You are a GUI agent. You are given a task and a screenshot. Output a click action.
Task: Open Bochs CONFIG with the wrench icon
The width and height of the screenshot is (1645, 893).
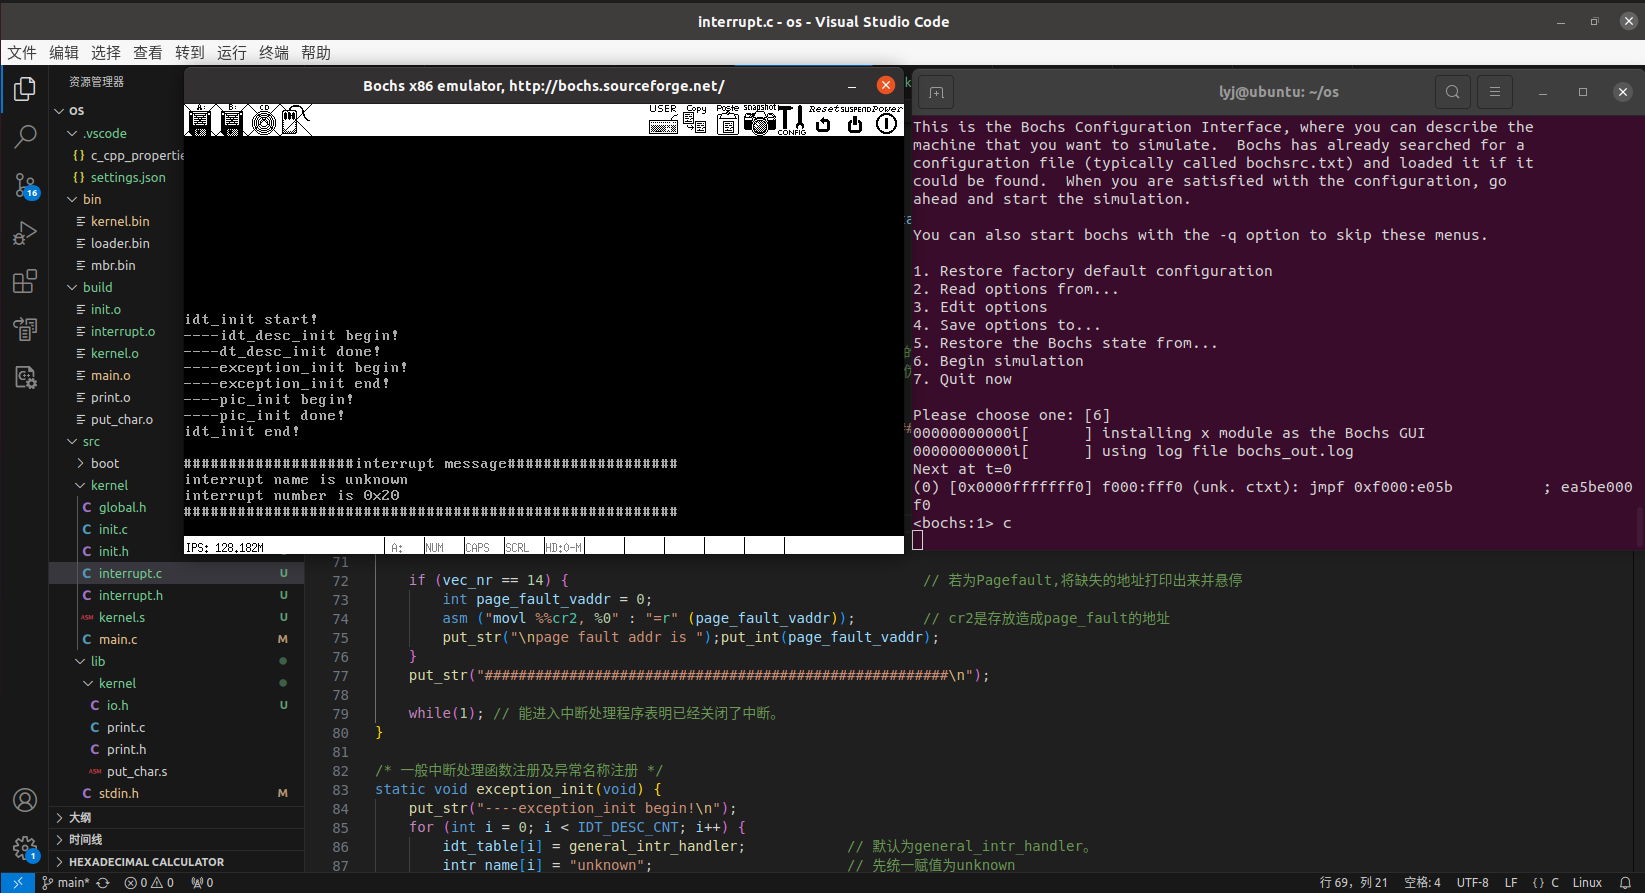(791, 120)
